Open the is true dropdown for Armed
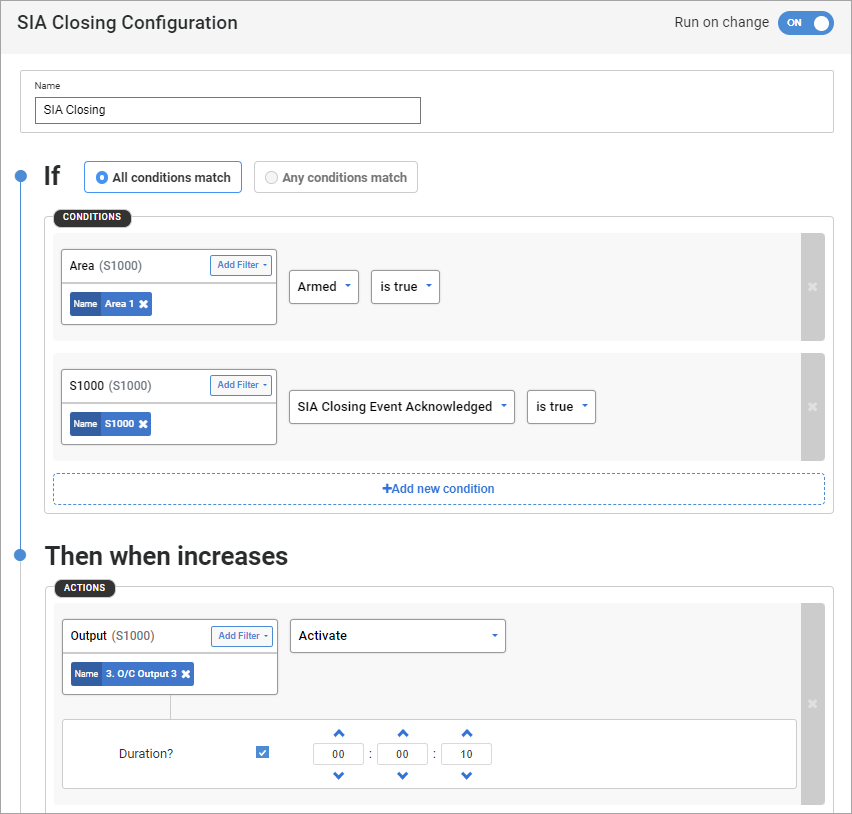Image resolution: width=852 pixels, height=814 pixels. tap(405, 287)
